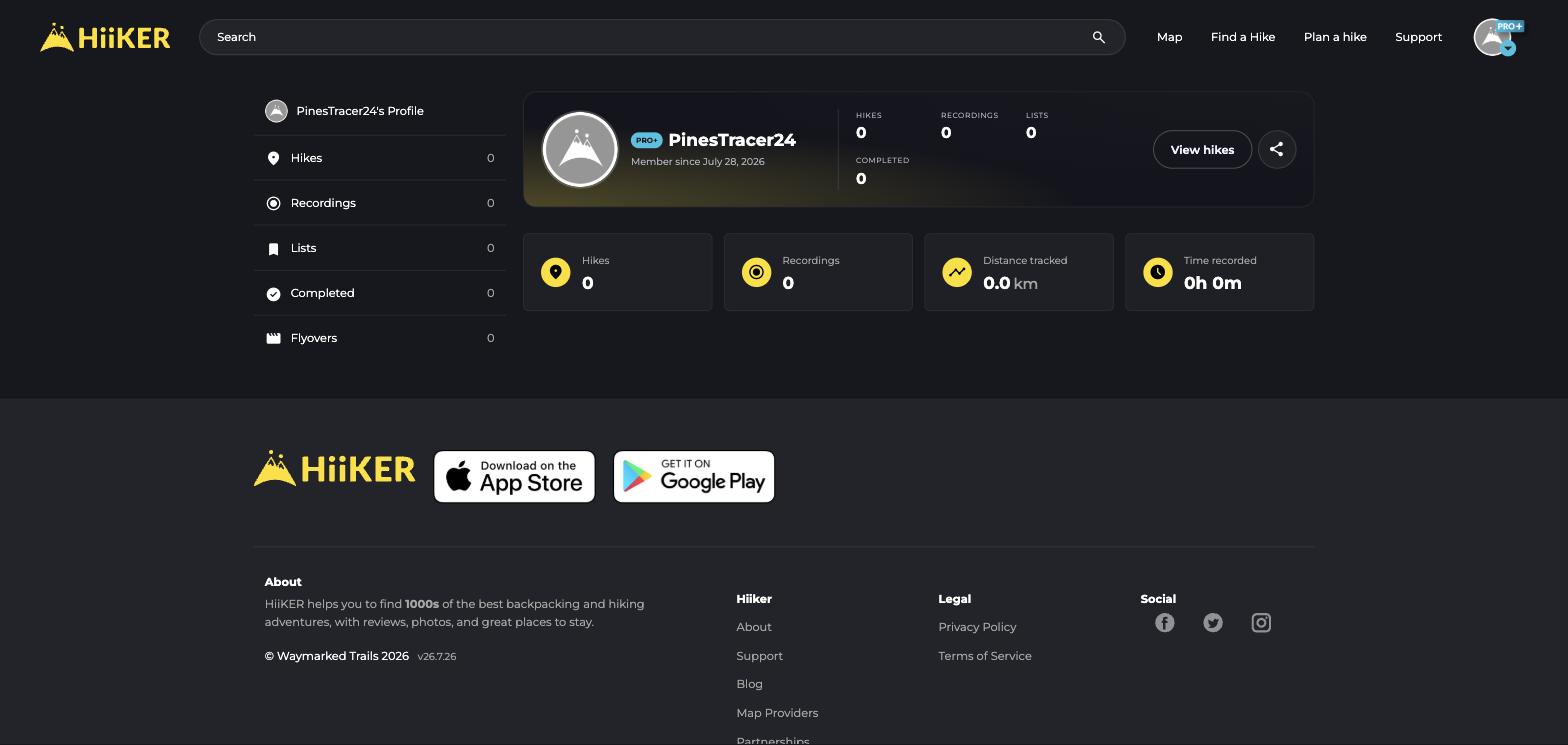Select PinesTracer24's Profile in the sidebar

point(380,111)
